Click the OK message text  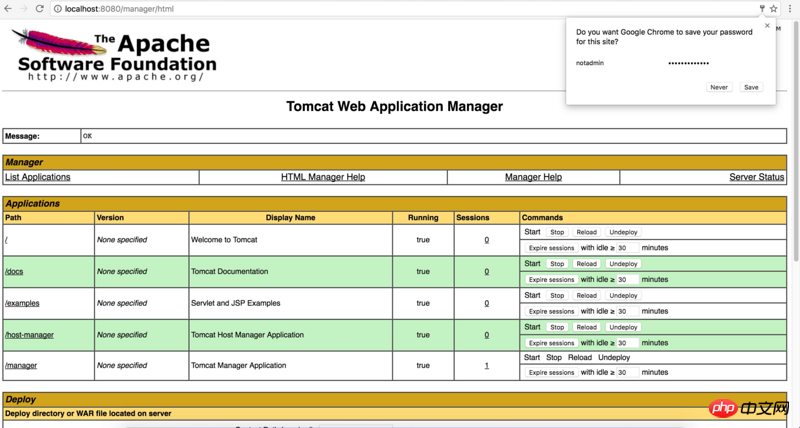tap(87, 136)
